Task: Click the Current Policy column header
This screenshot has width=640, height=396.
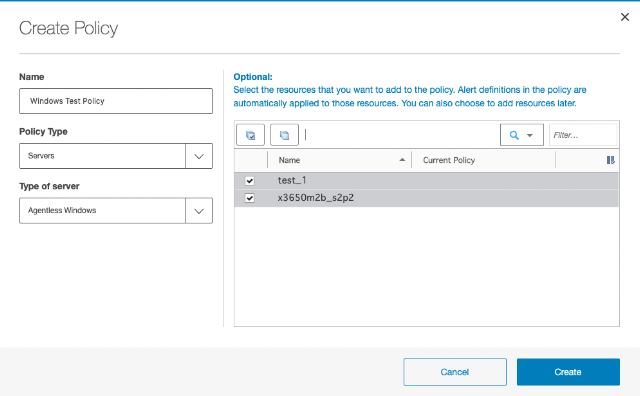Action: (x=449, y=160)
